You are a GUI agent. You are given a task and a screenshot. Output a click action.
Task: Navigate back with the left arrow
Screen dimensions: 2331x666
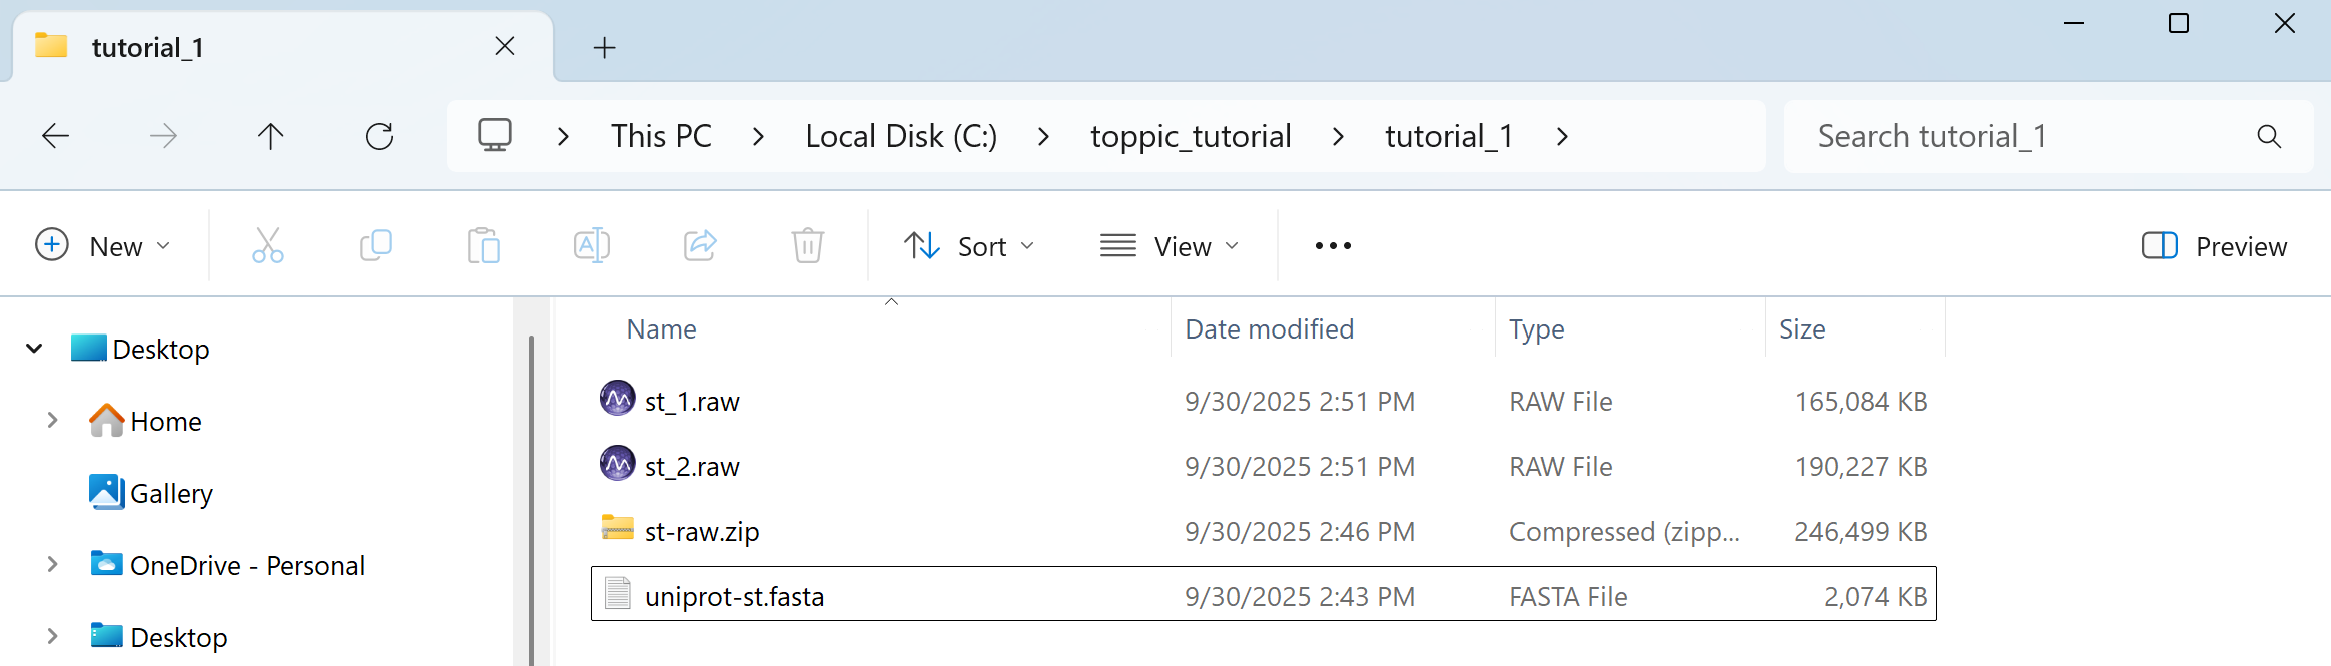coord(56,136)
